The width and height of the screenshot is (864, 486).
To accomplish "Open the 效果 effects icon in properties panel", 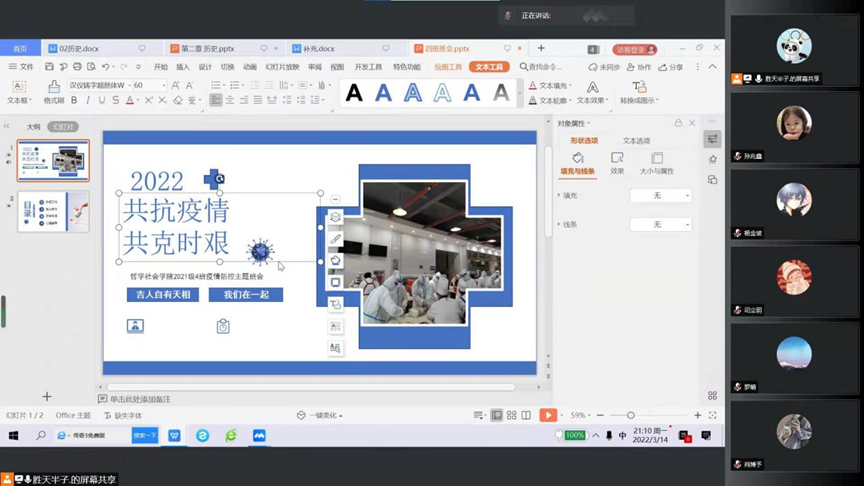I will pos(617,163).
